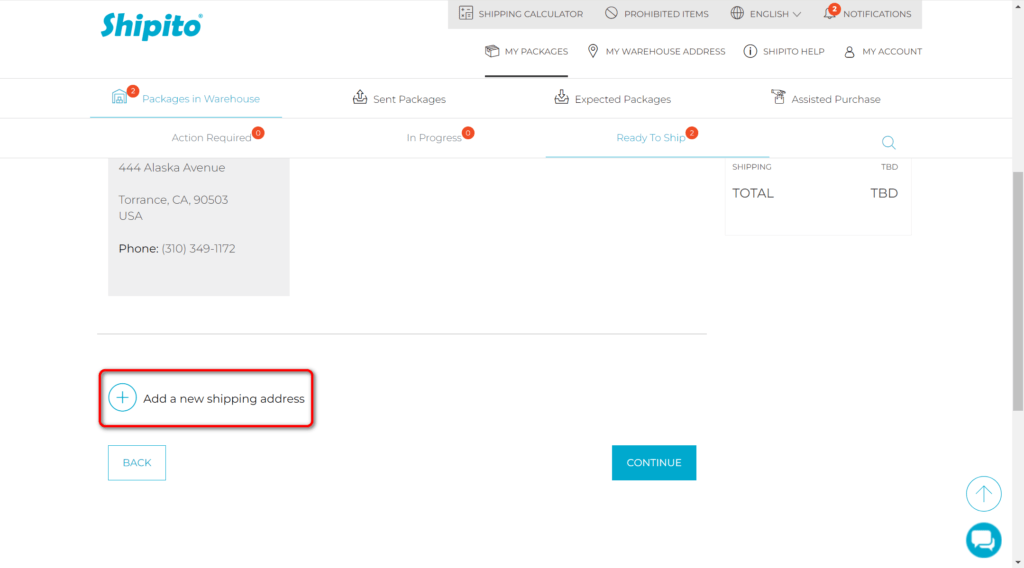Select the In Progress sub-tab
The height and width of the screenshot is (568, 1024).
point(434,138)
